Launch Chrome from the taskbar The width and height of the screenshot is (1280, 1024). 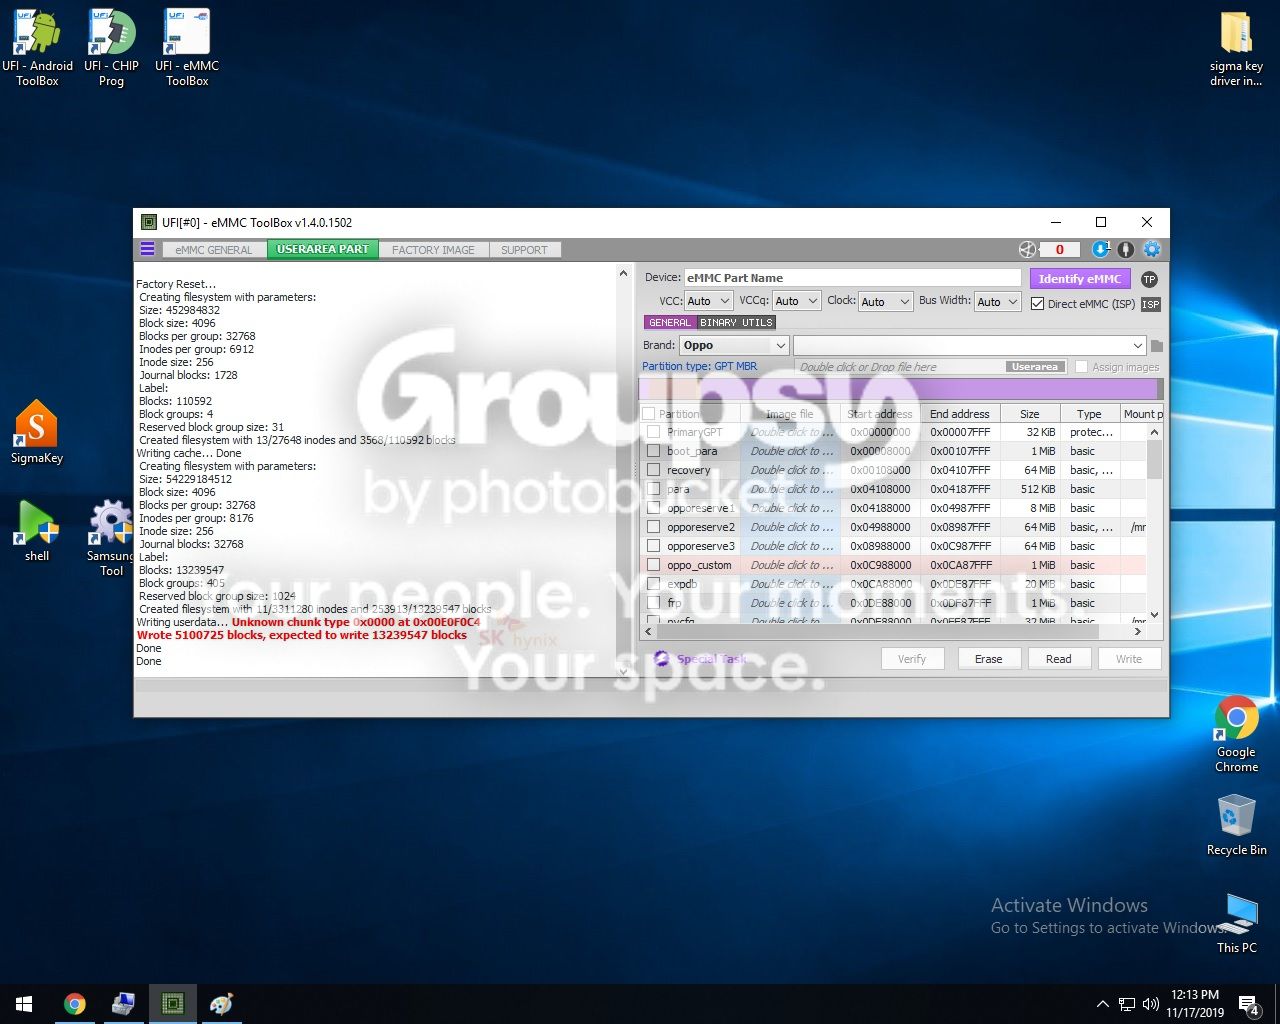74,1004
